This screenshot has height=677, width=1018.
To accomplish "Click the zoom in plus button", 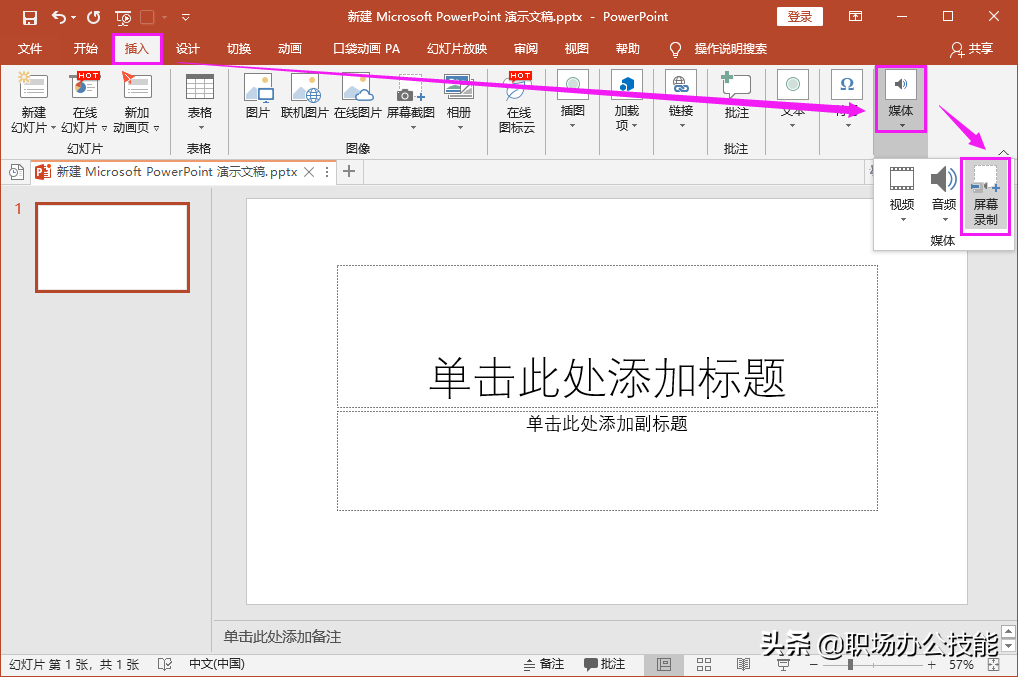I will tap(932, 665).
